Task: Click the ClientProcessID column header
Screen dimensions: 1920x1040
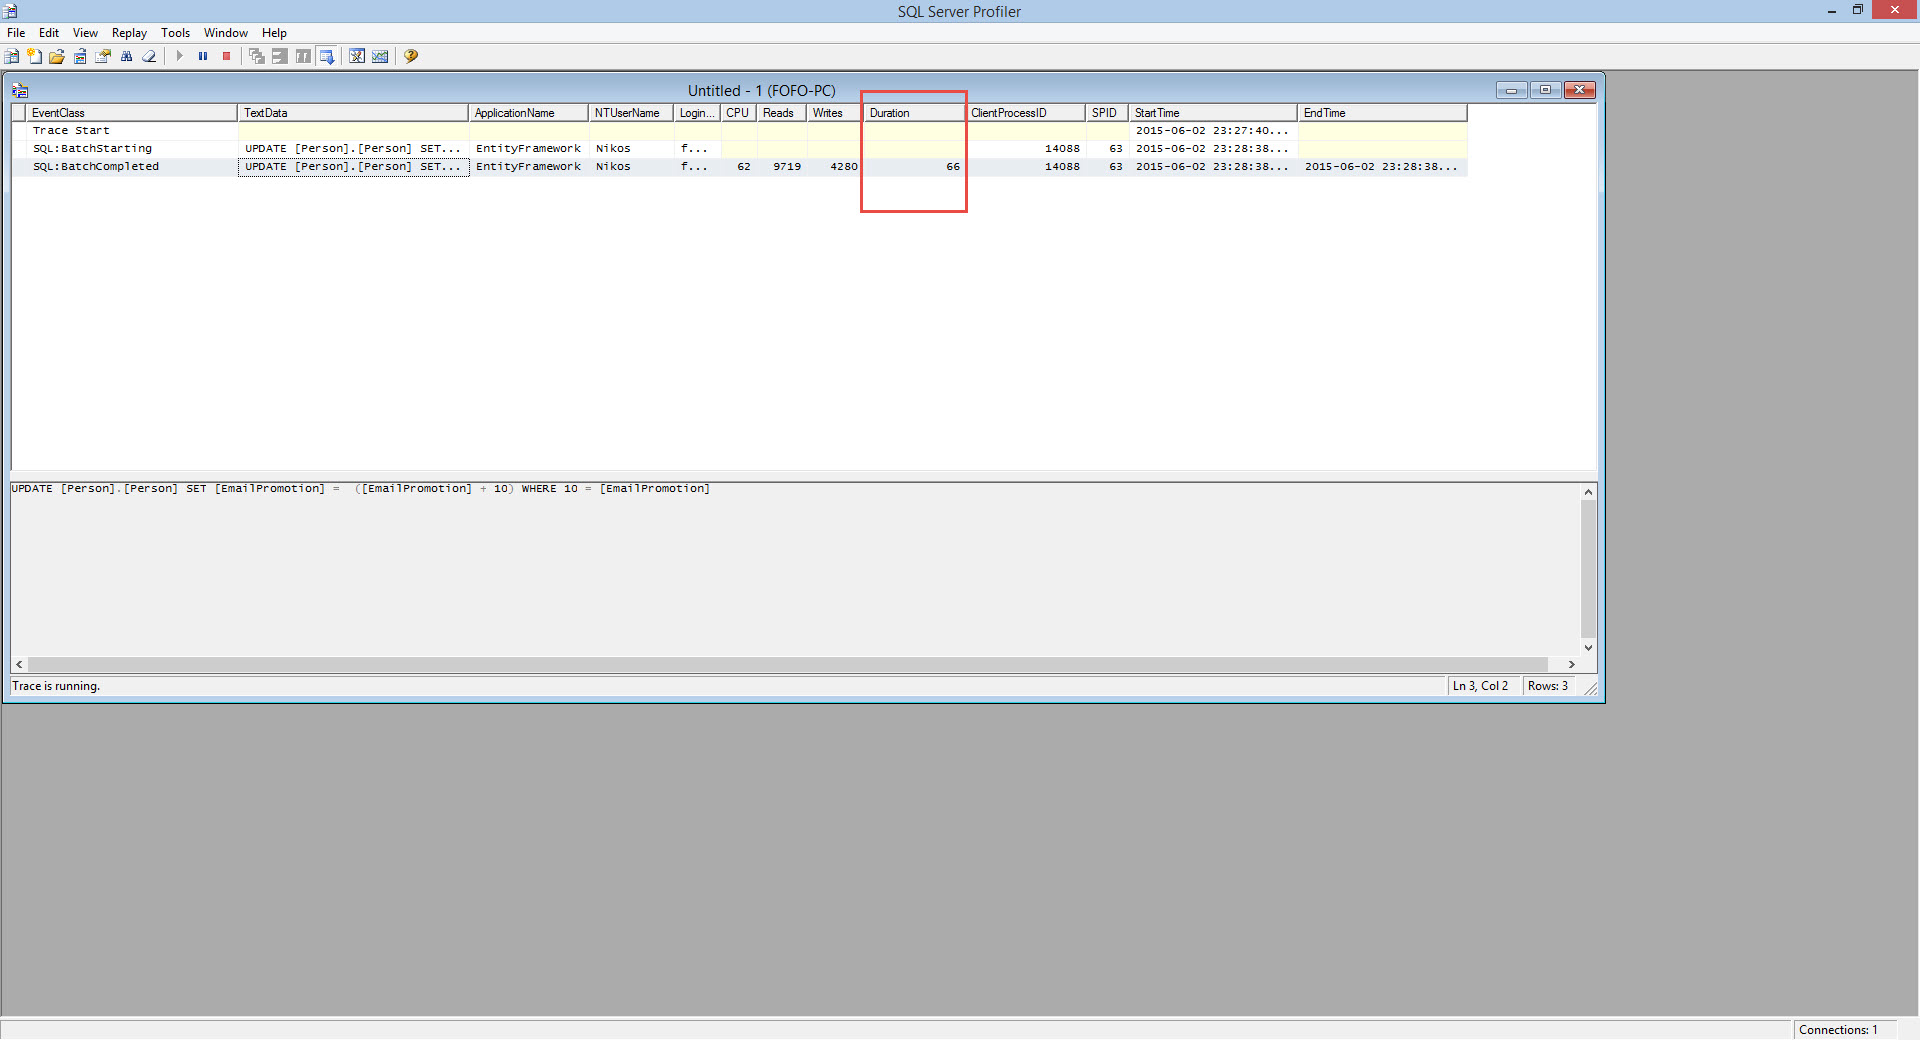Action: (x=1026, y=113)
